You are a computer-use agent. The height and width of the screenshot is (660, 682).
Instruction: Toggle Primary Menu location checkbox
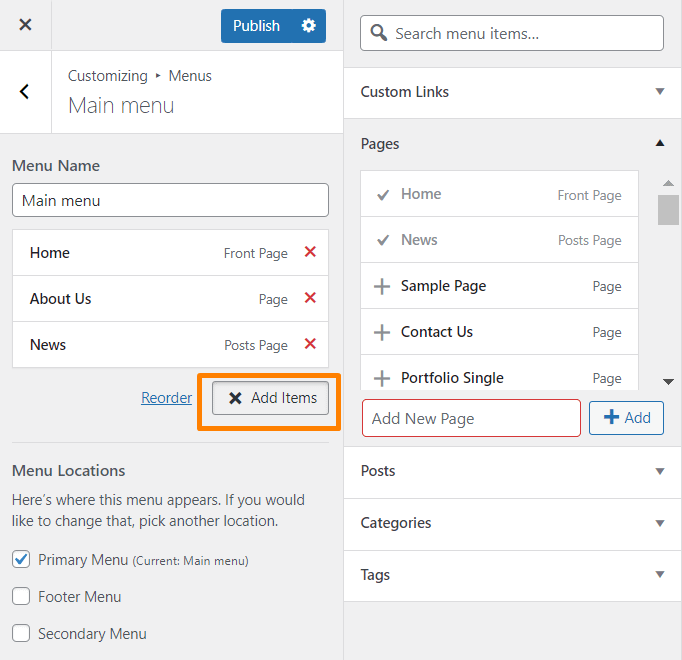pos(21,559)
